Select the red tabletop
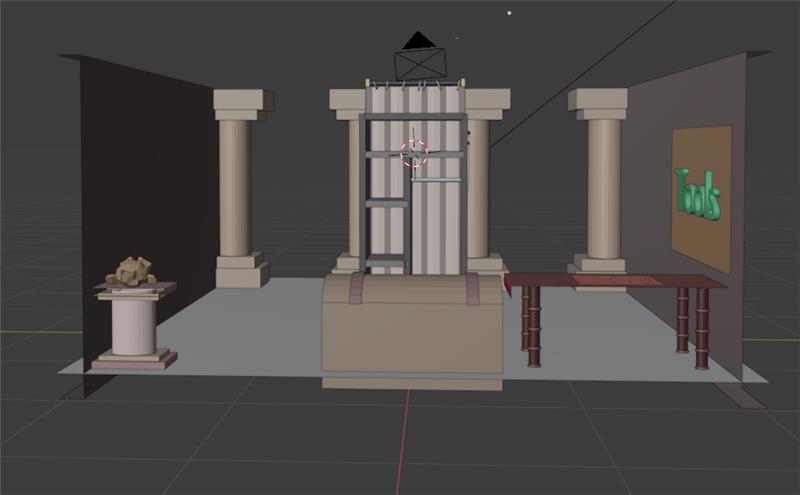This screenshot has width=800, height=495. click(x=615, y=281)
